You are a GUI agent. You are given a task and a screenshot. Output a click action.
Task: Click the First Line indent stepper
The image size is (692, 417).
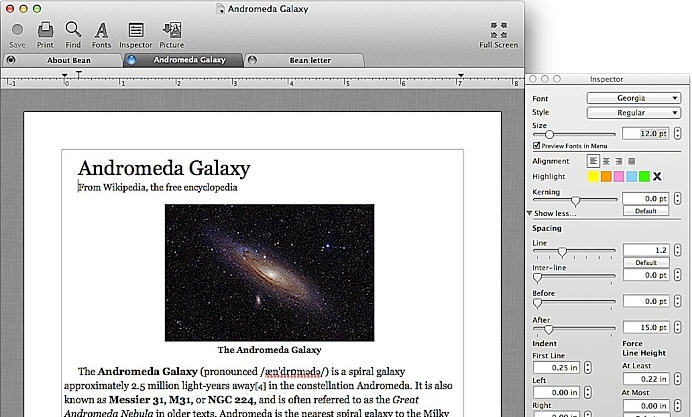pos(588,368)
